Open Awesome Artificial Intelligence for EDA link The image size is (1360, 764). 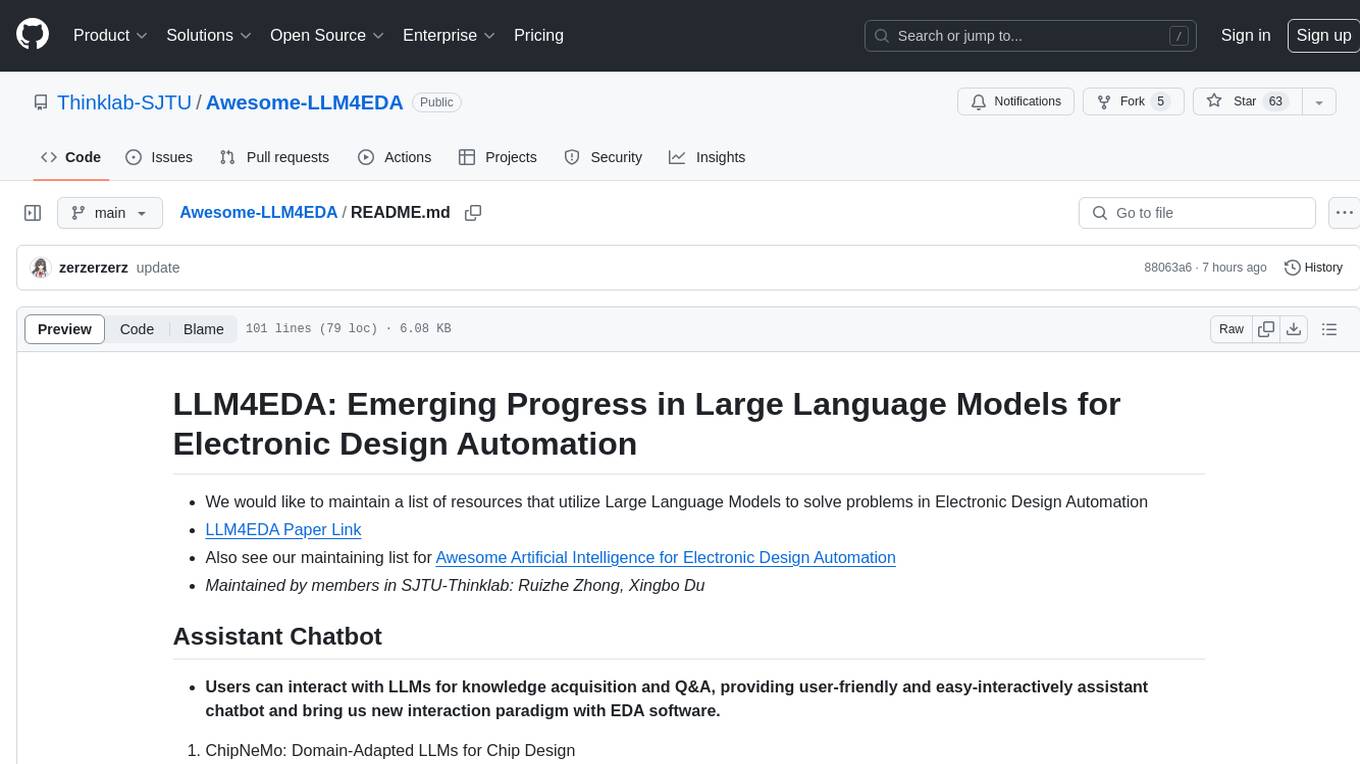pos(666,558)
